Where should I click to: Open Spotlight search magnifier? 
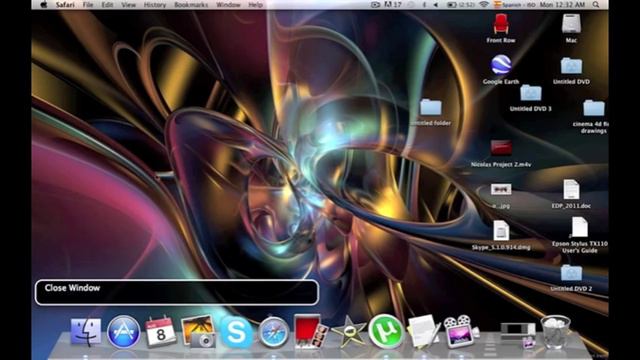[596, 5]
